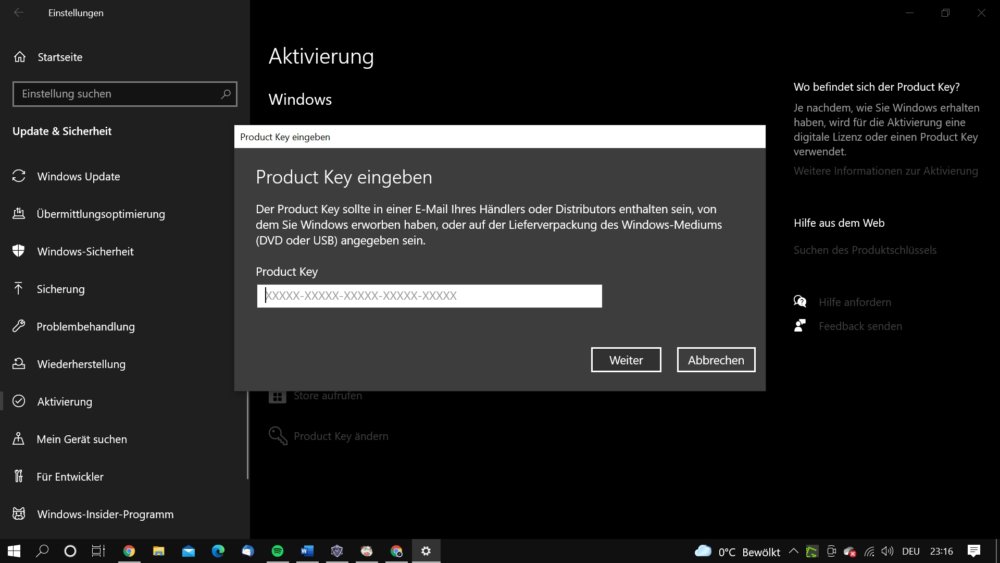Expand hidden system tray icons chevron

(x=793, y=551)
